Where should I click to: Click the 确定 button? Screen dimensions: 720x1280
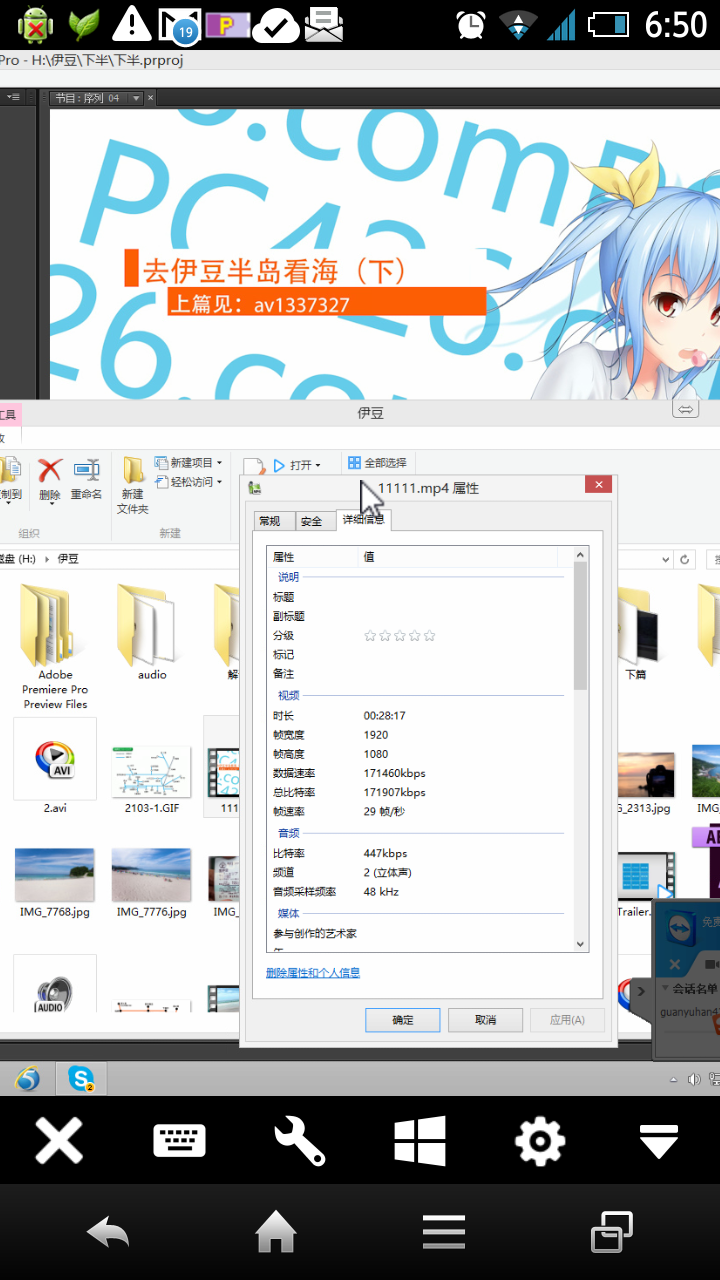(x=403, y=1020)
